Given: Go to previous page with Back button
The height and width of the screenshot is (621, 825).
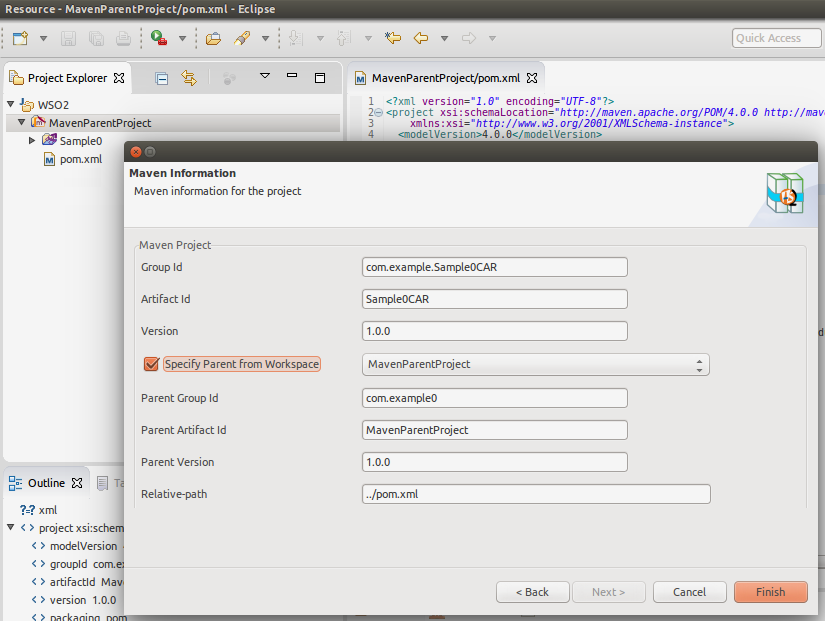Looking at the screenshot, I should [532, 592].
